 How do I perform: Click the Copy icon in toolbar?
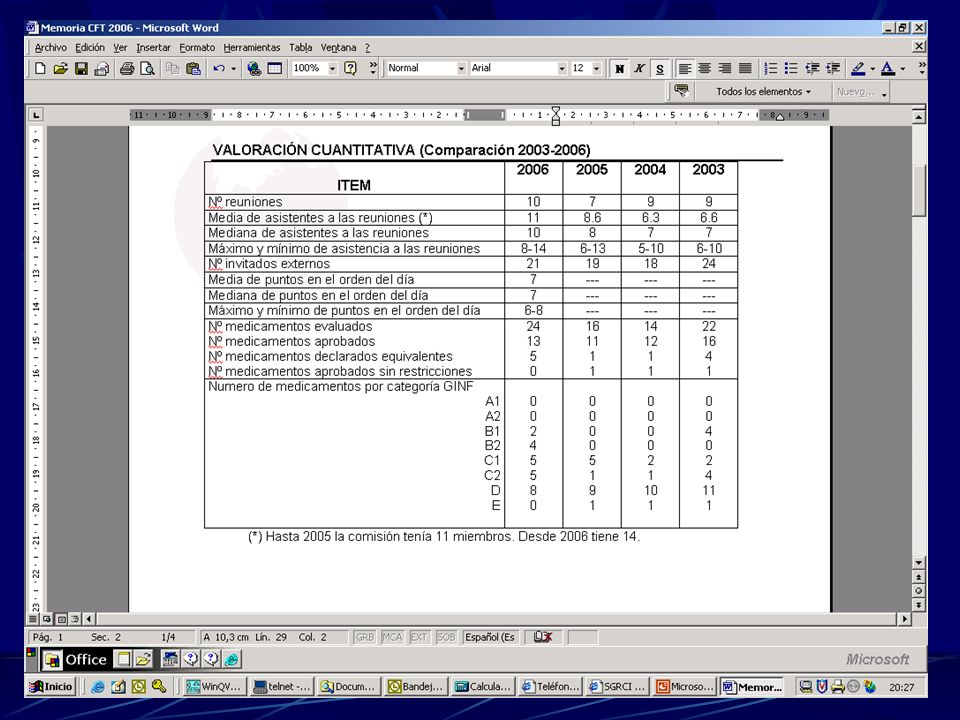173,69
